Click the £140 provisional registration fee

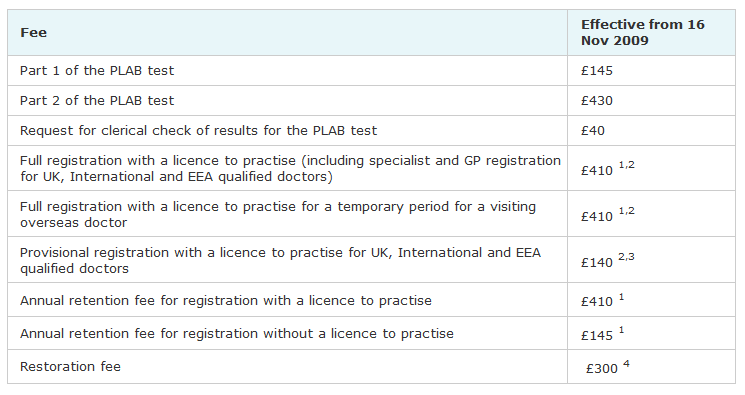pyautogui.click(x=597, y=262)
